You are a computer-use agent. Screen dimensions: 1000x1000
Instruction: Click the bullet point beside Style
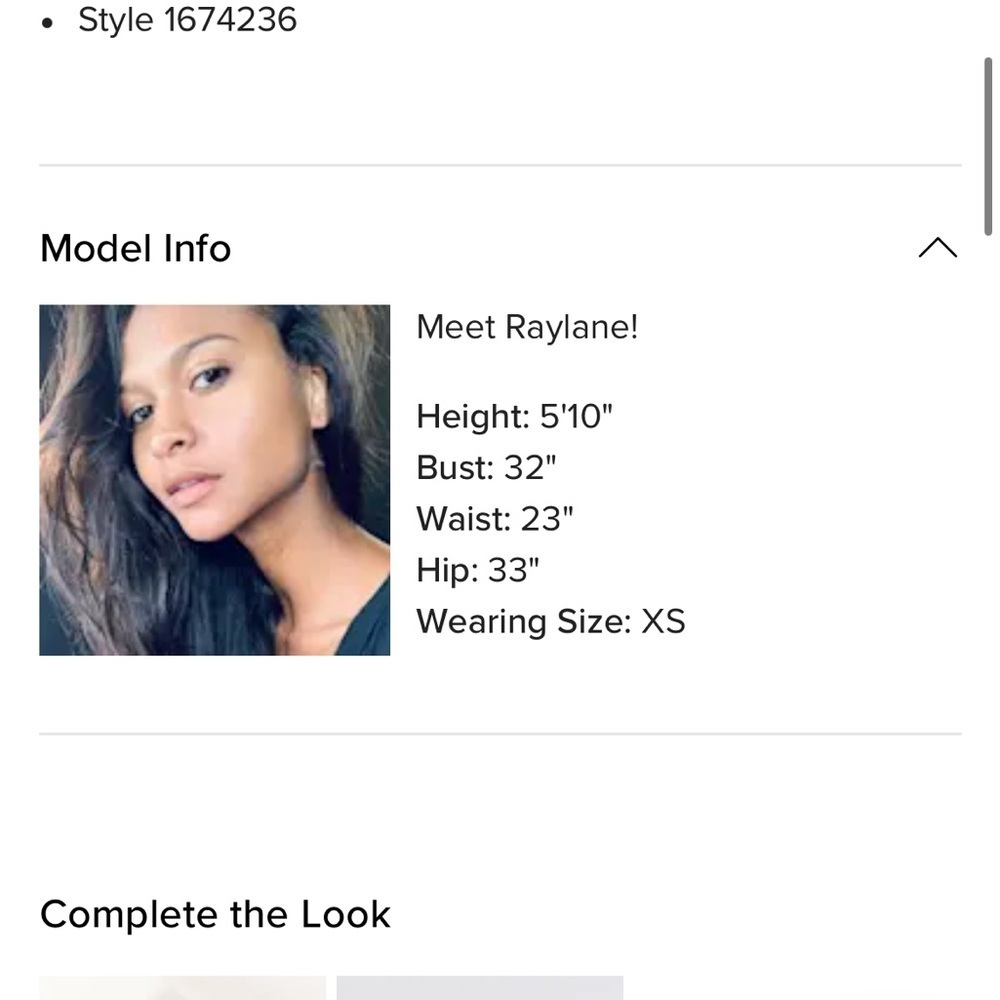(x=47, y=24)
